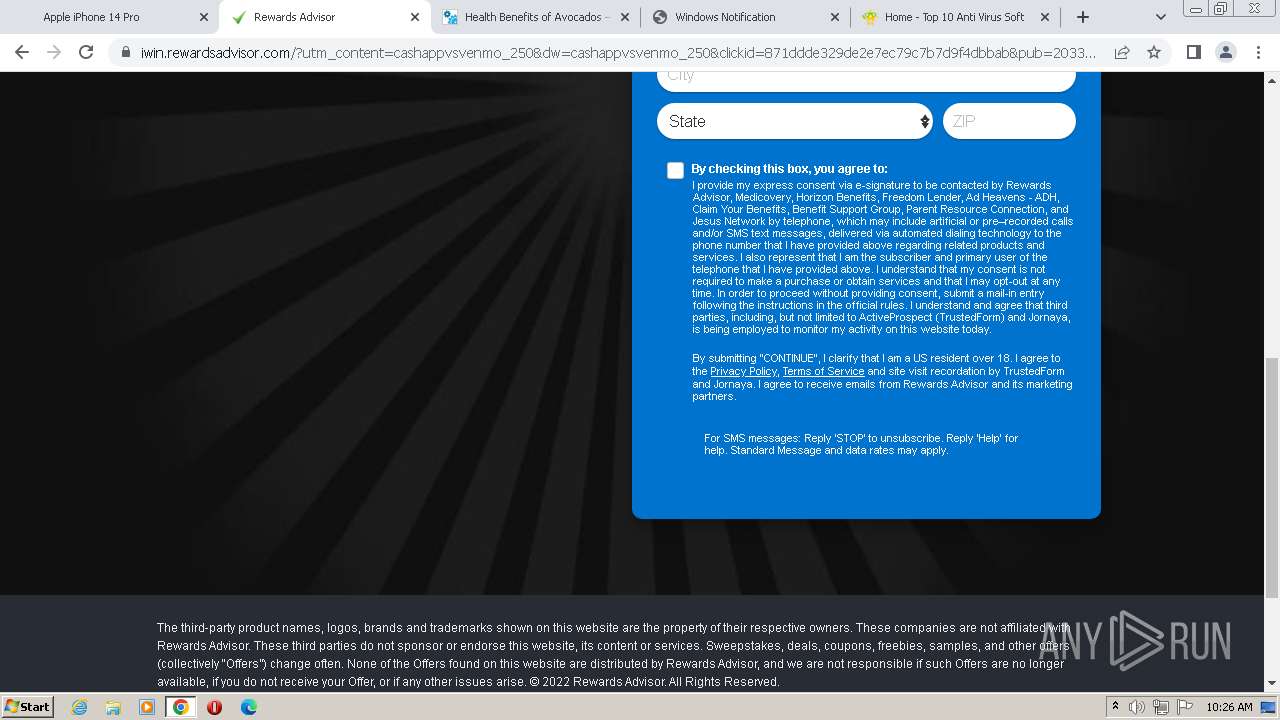Click the City input field

[x=866, y=79]
